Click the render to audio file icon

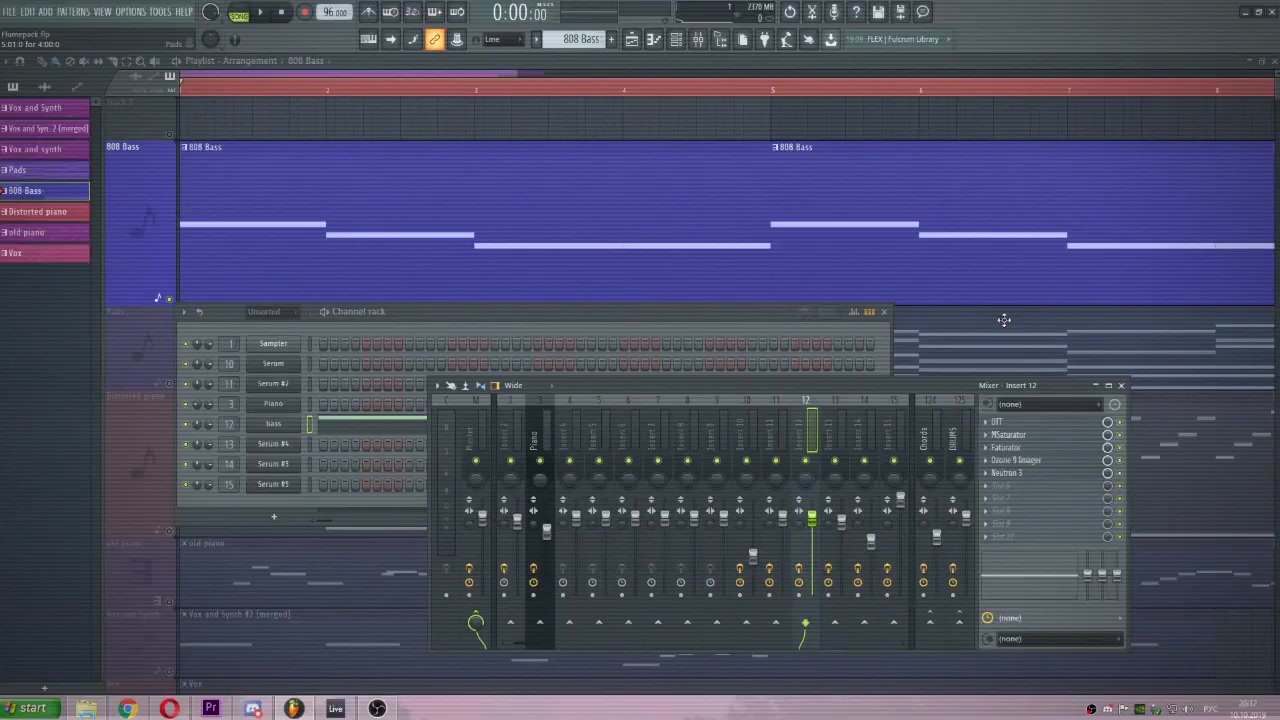click(900, 12)
